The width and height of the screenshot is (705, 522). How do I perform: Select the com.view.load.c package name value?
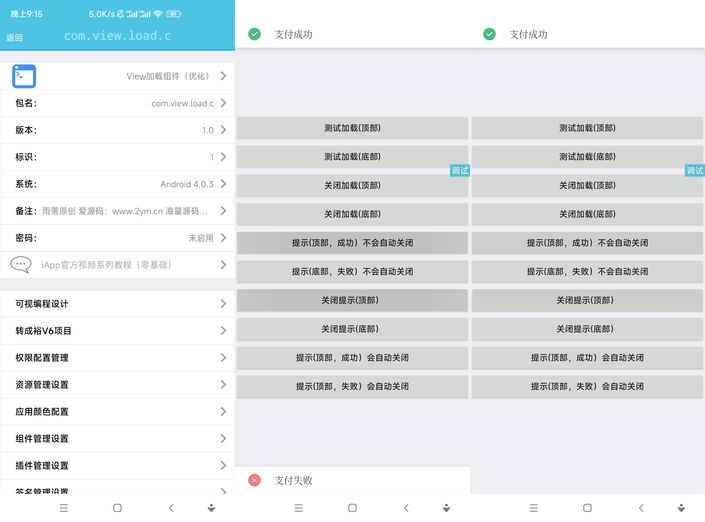point(182,103)
